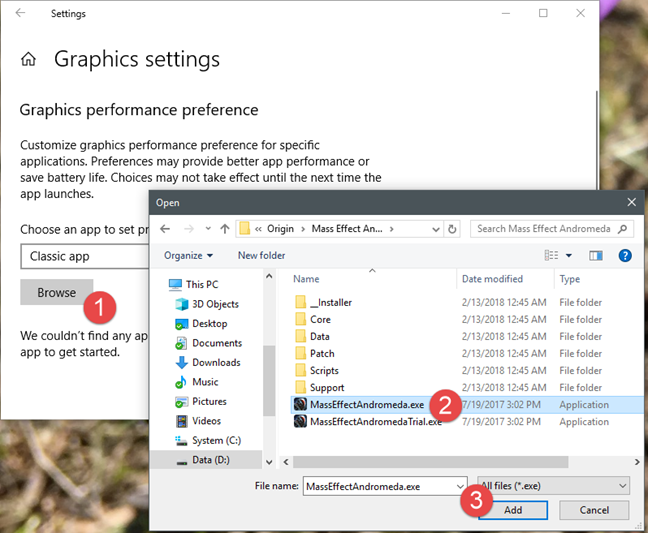Open the All files (*.exe) filter dropdown
This screenshot has width=648, height=533.
pos(553,486)
